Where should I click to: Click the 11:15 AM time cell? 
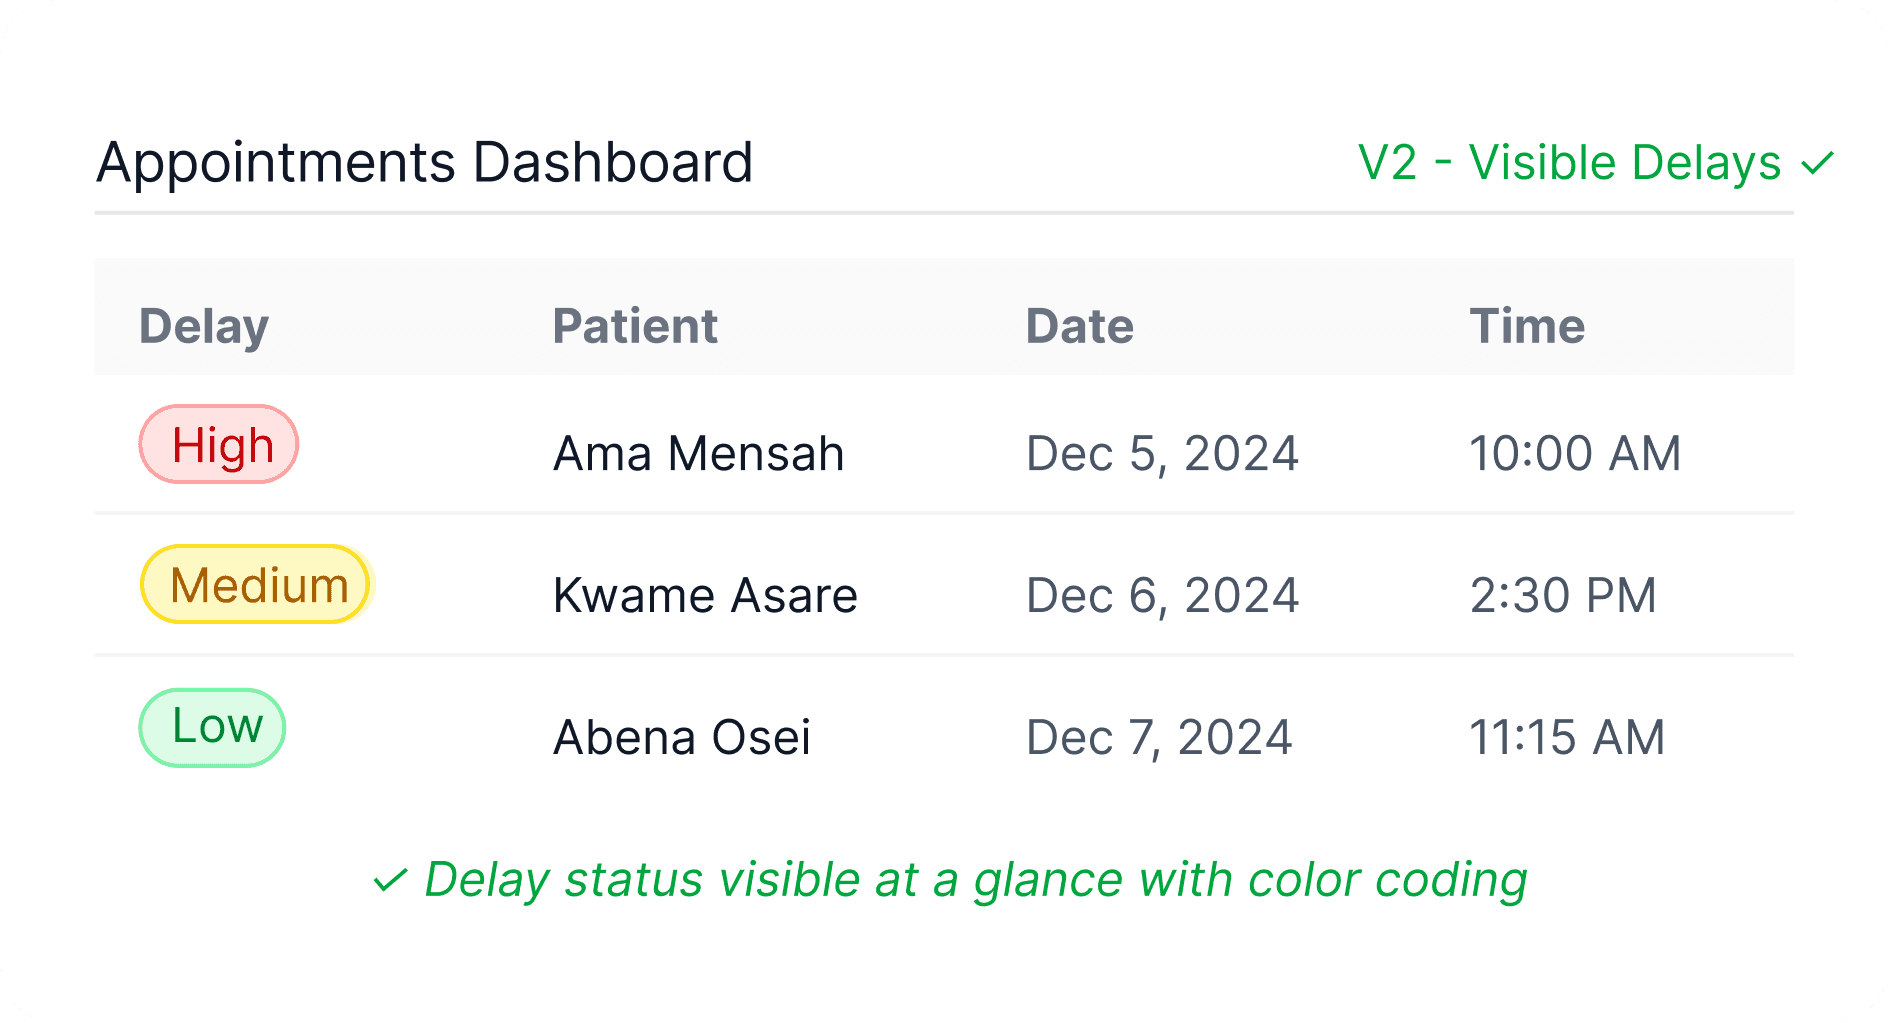point(1567,738)
